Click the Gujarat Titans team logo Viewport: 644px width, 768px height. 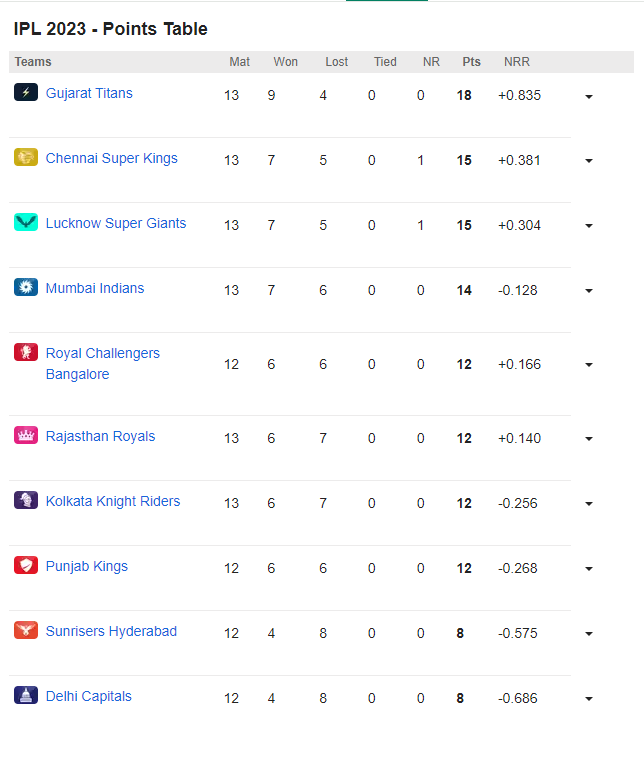pos(26,92)
